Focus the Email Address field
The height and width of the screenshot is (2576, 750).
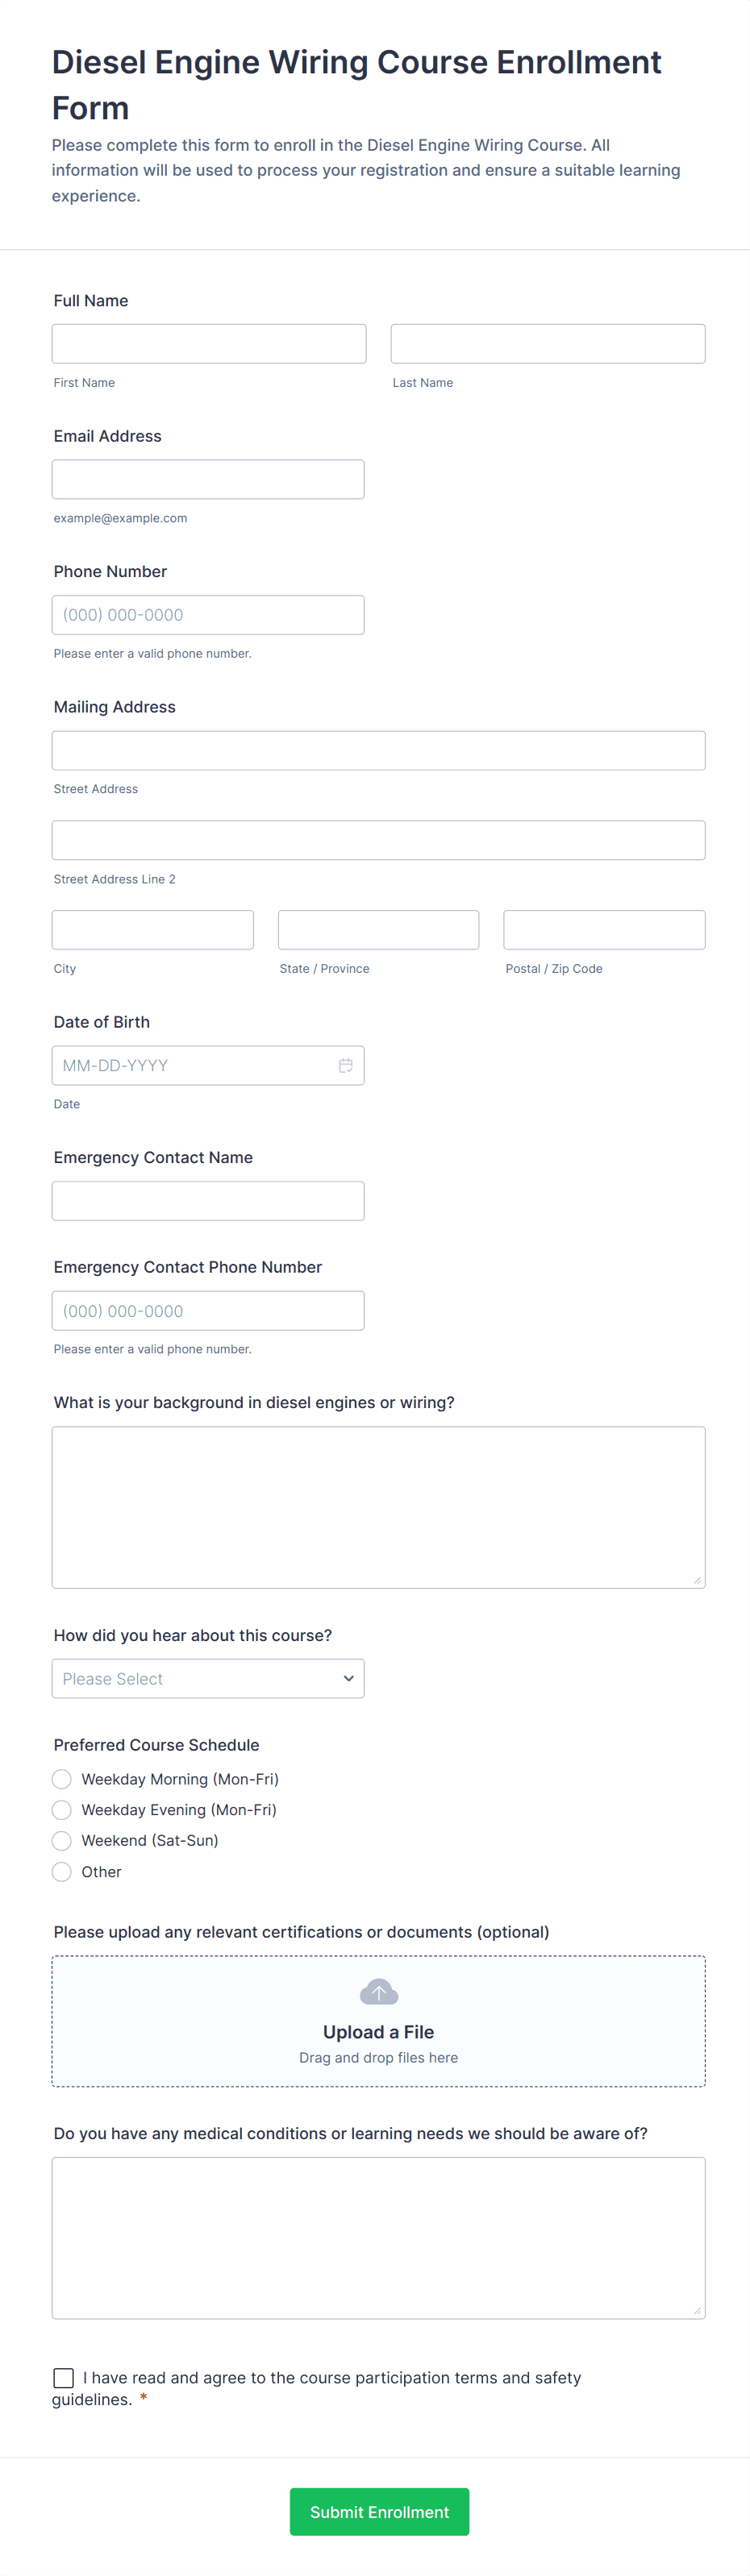[x=208, y=479]
